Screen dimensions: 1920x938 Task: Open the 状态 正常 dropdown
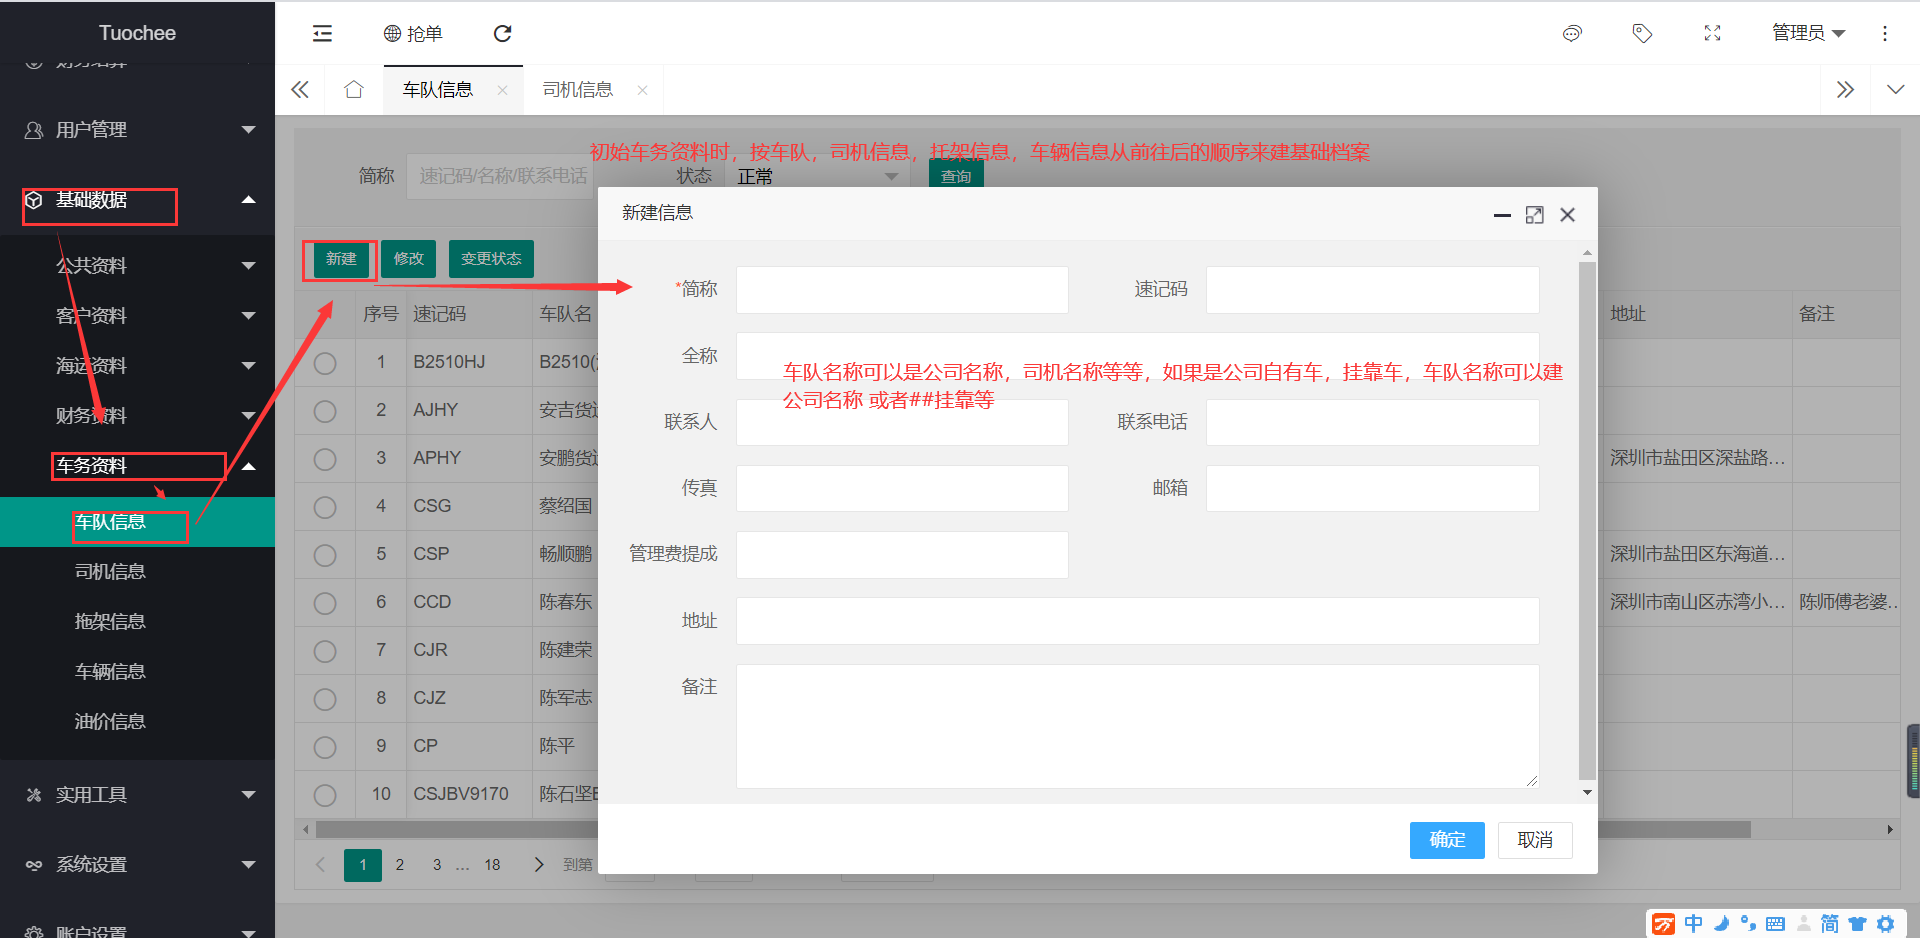817,177
